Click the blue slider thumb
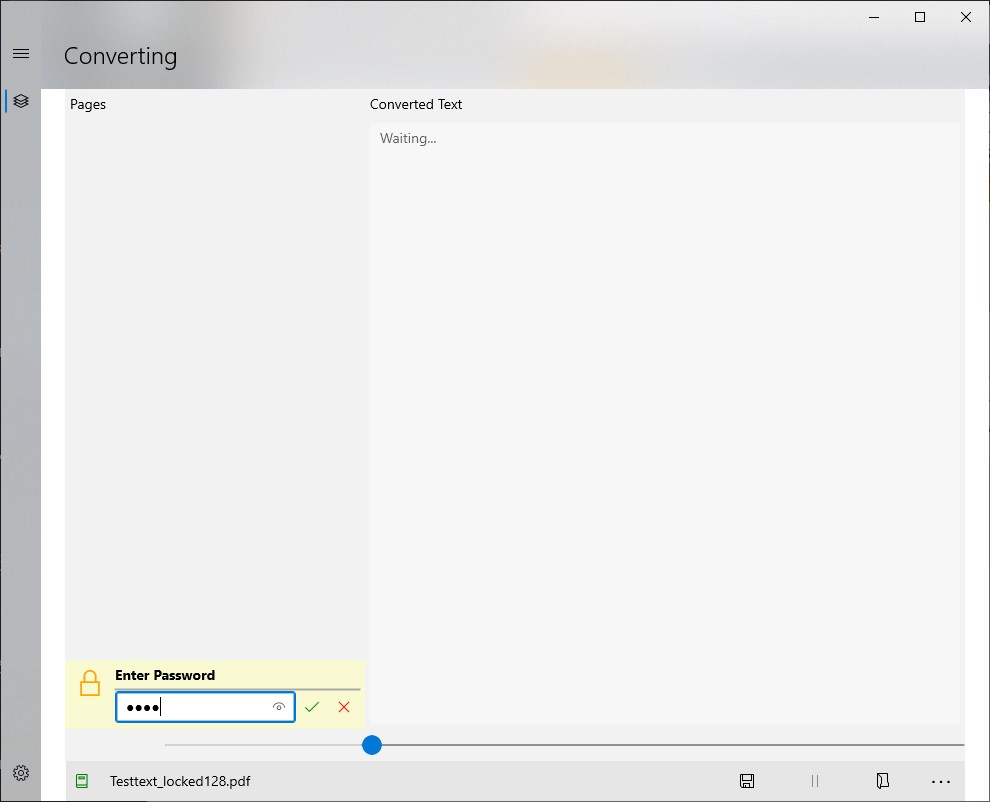The width and height of the screenshot is (990, 802). [x=372, y=745]
